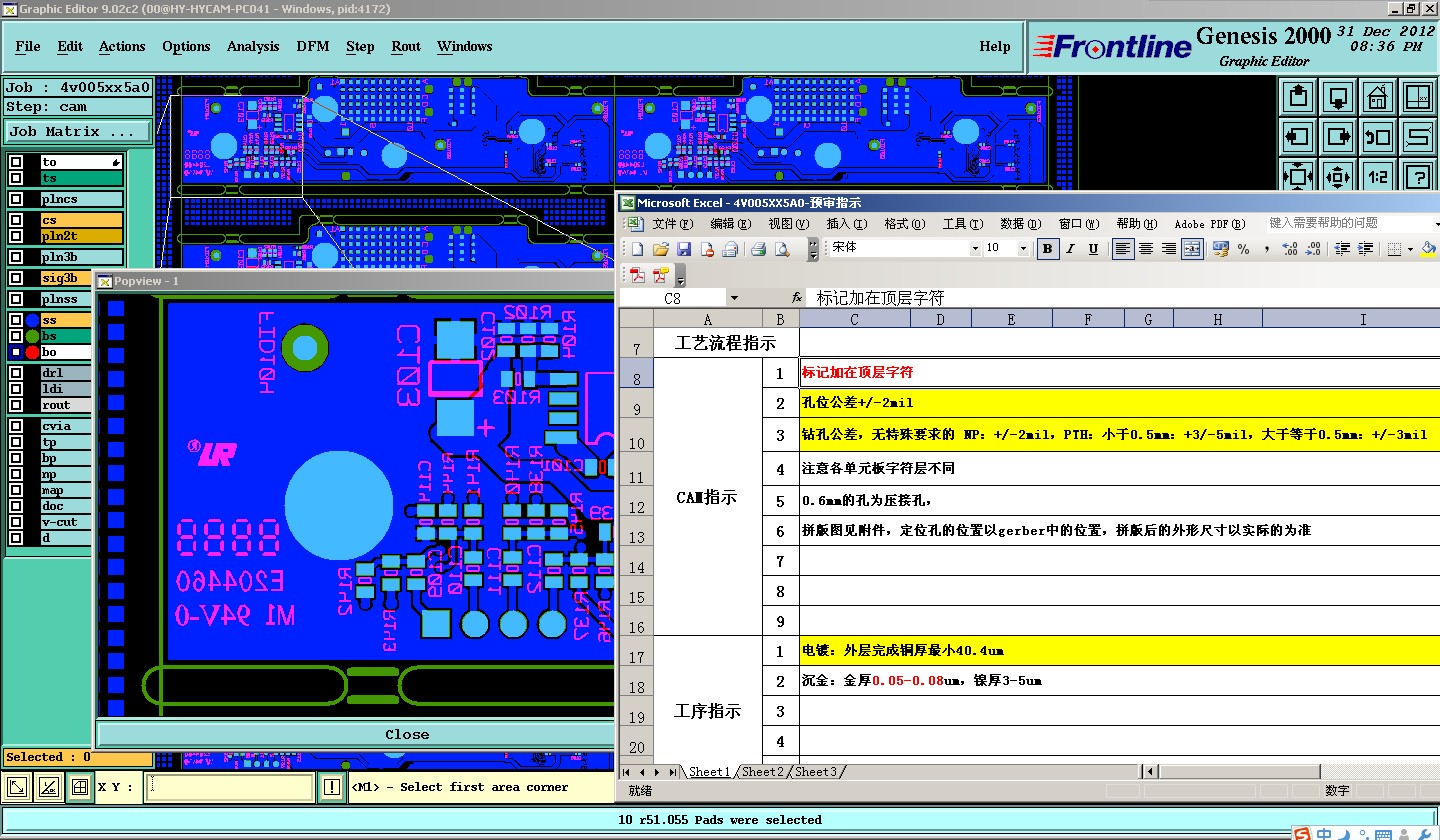
Task: Open Excel help question box dropdown
Action: click(1436, 223)
